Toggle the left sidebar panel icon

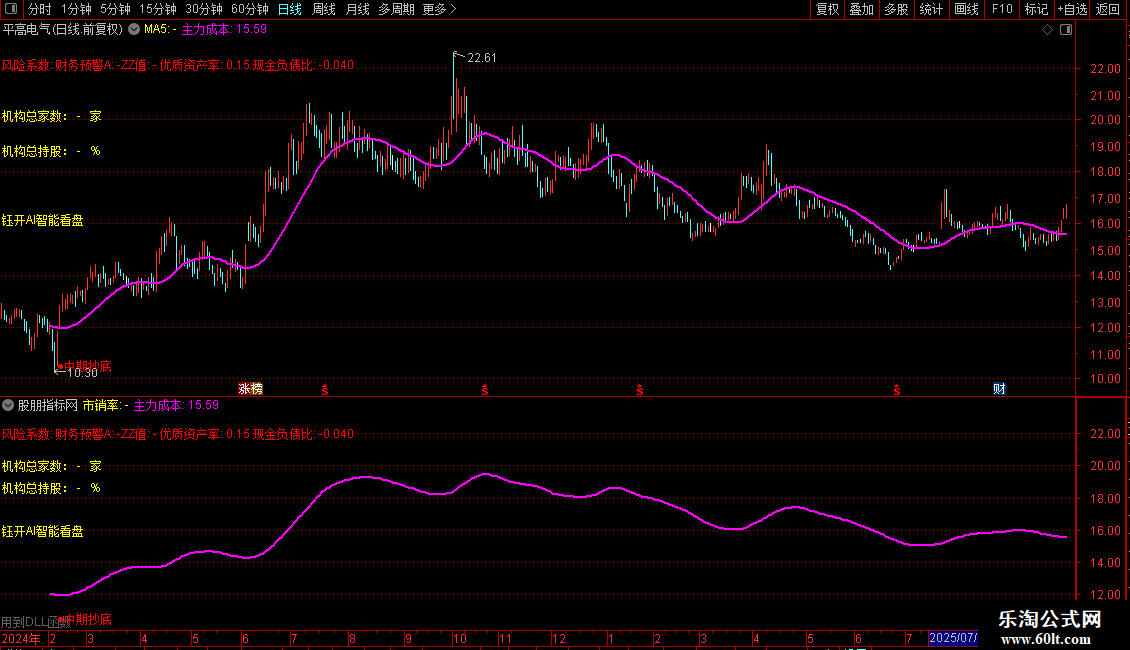tap(11, 10)
